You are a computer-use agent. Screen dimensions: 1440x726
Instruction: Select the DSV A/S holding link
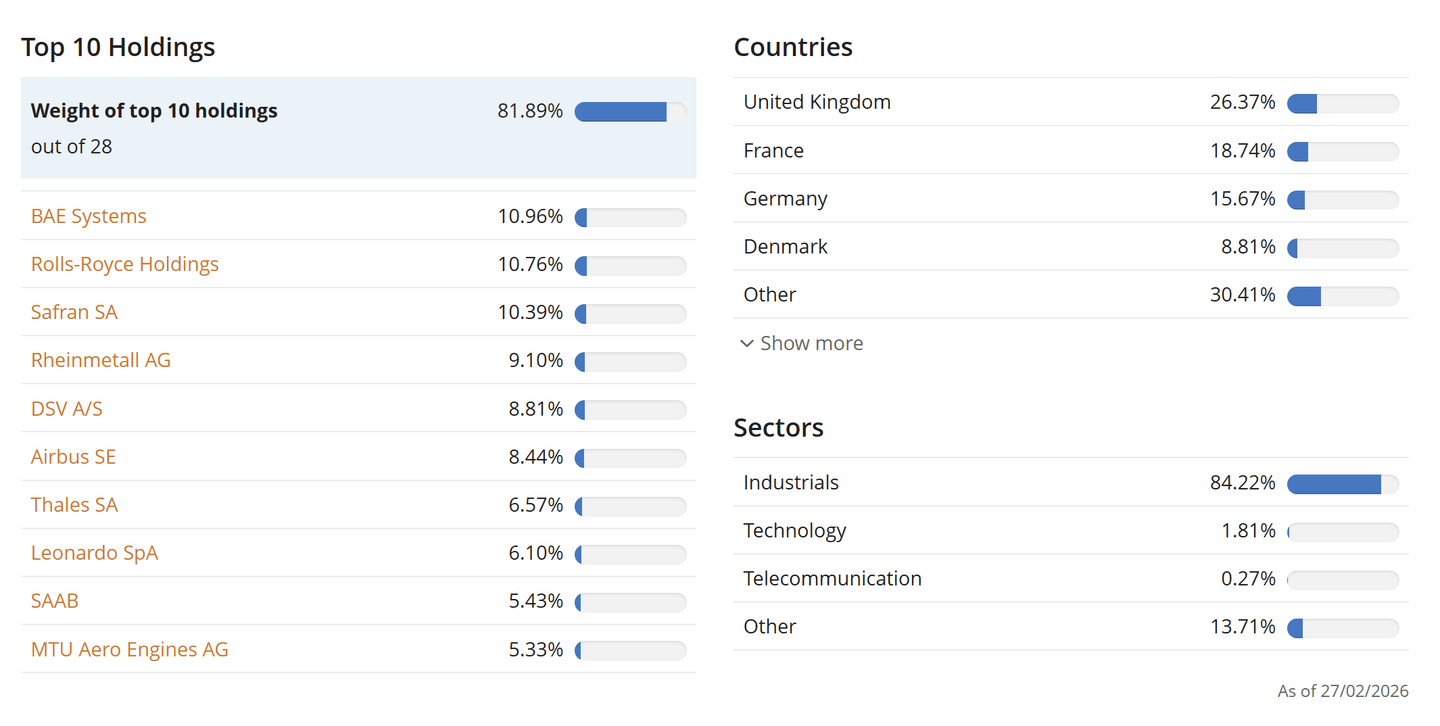tap(67, 409)
